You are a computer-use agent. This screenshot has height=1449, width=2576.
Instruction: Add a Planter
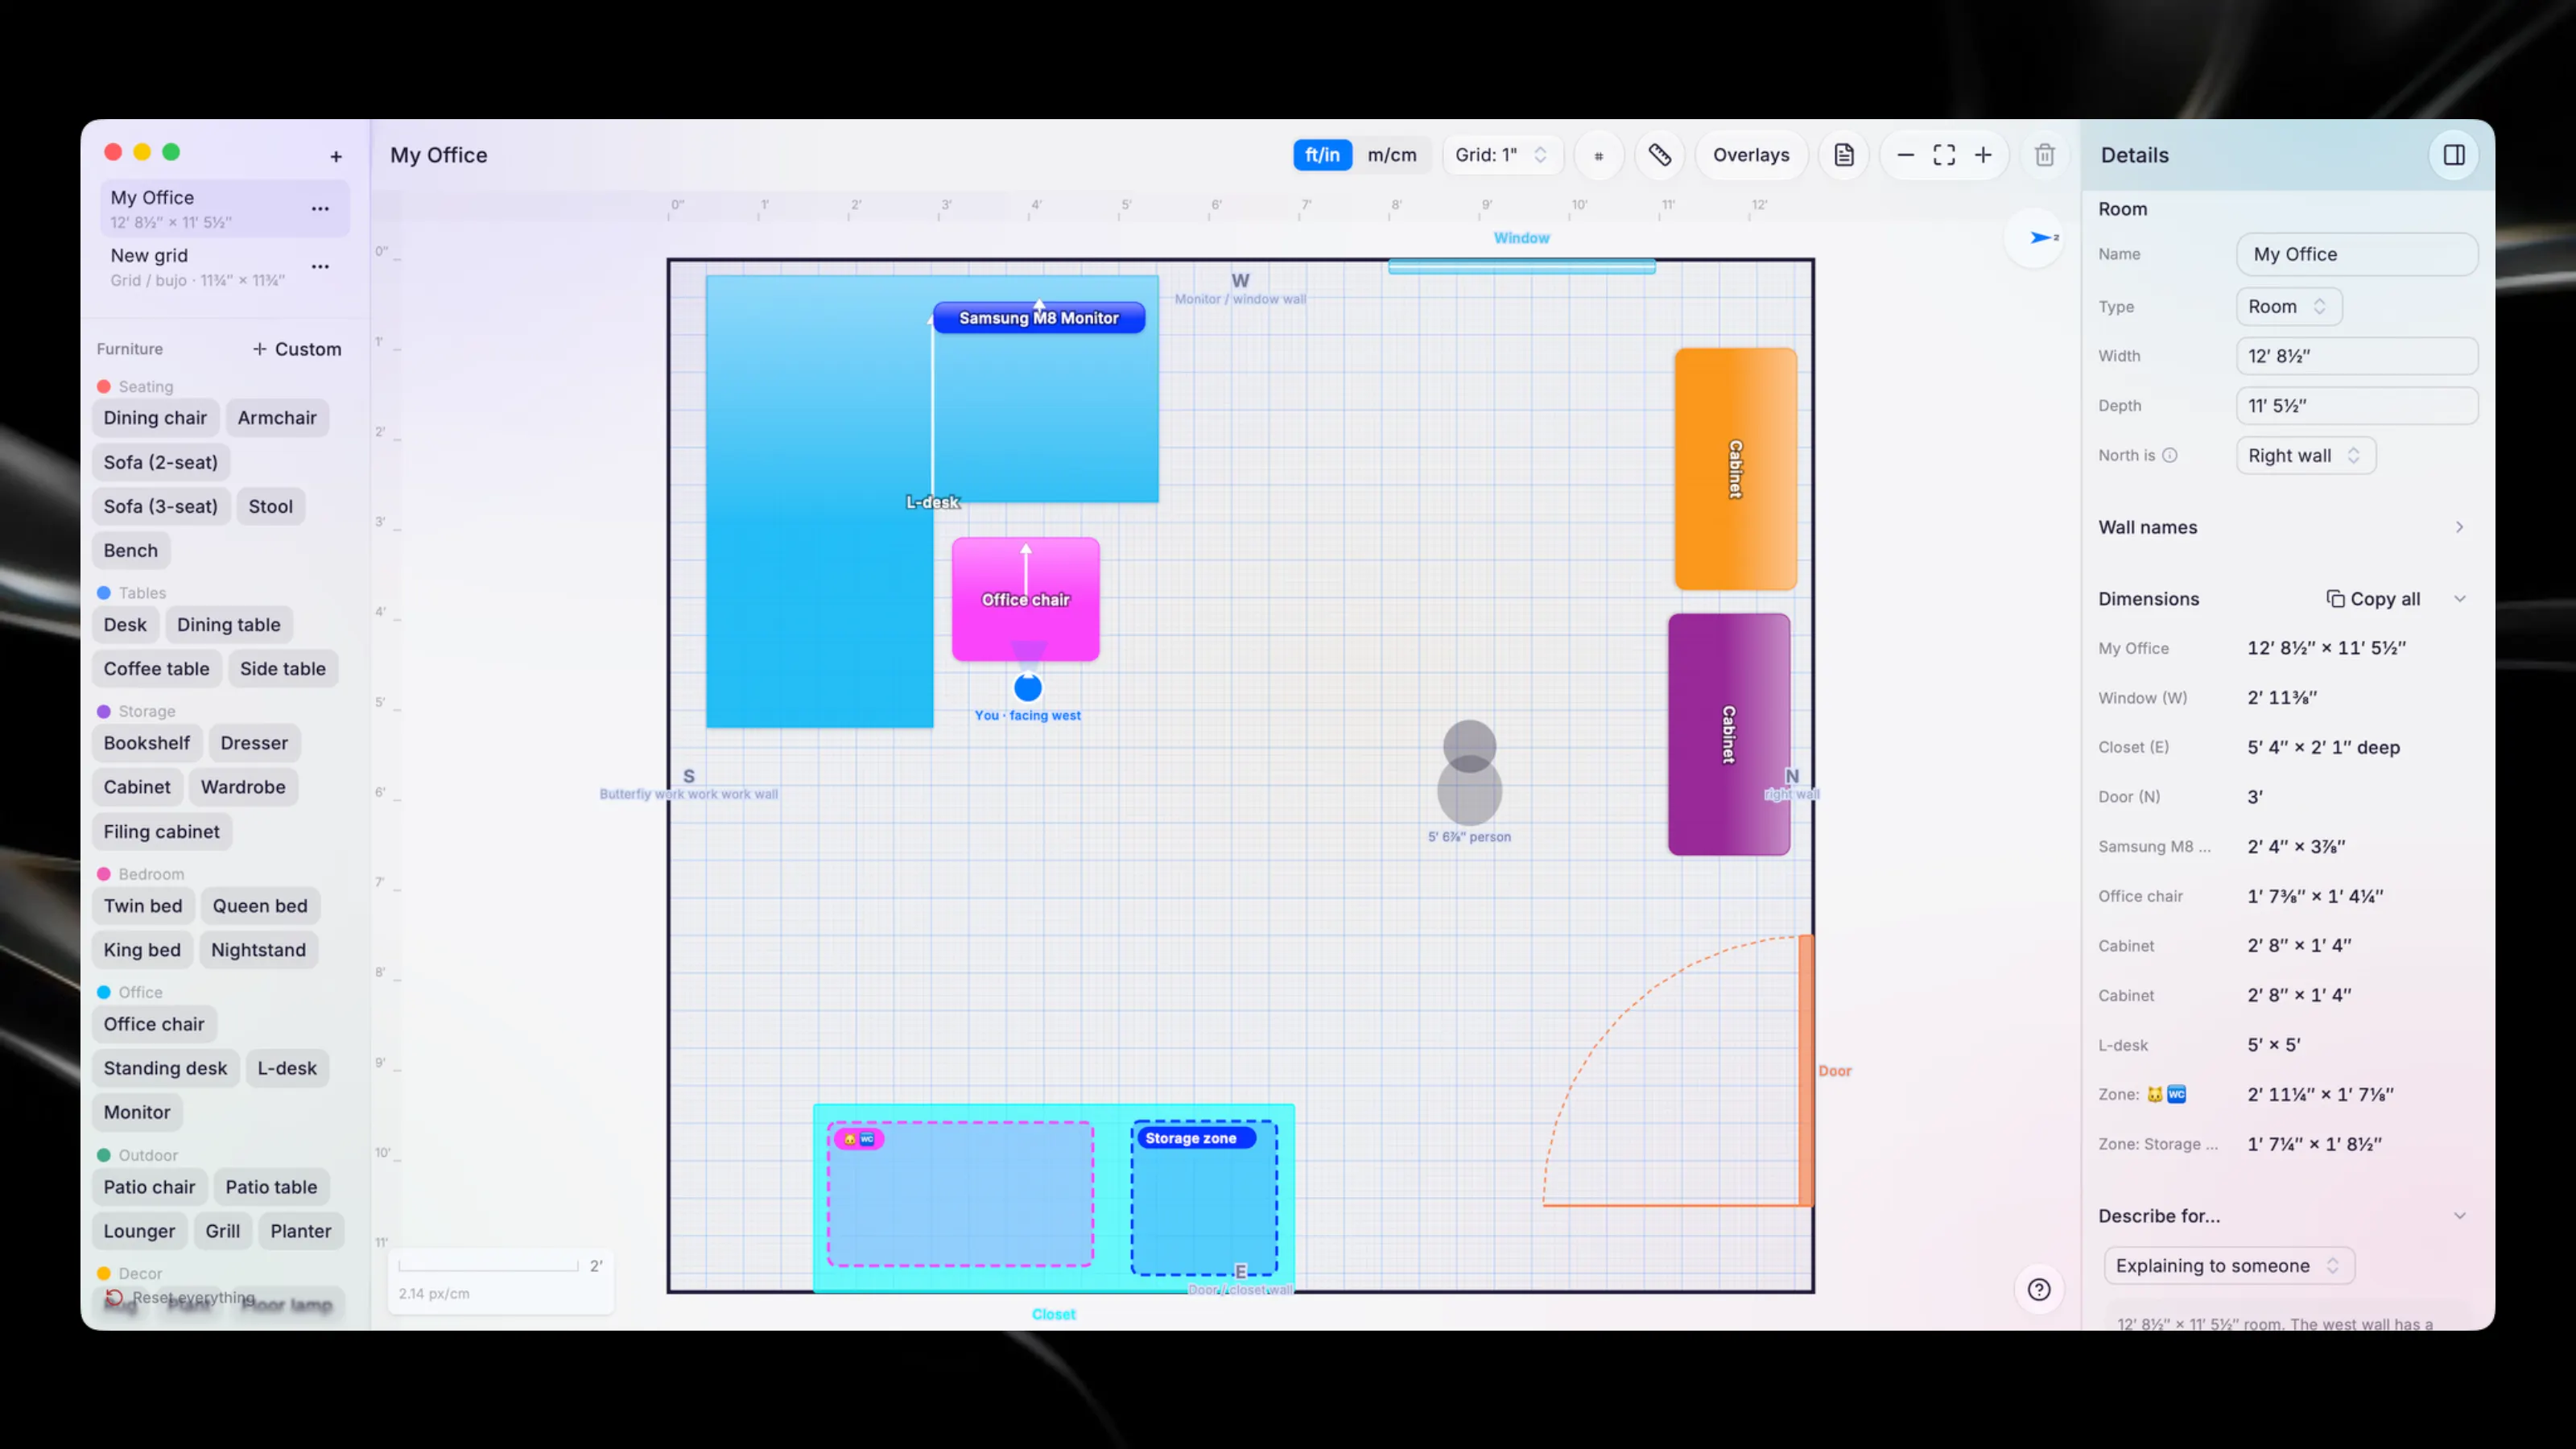pos(301,1231)
